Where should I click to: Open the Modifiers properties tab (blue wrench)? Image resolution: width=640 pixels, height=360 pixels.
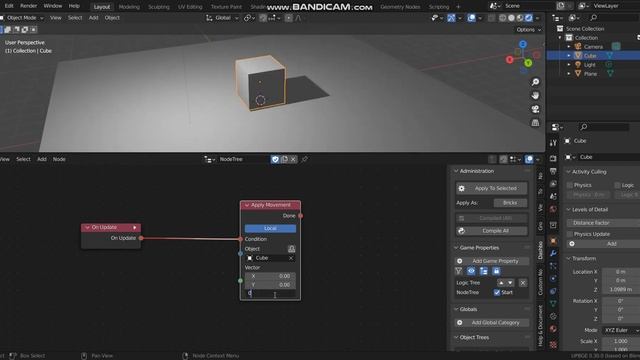coord(553,253)
